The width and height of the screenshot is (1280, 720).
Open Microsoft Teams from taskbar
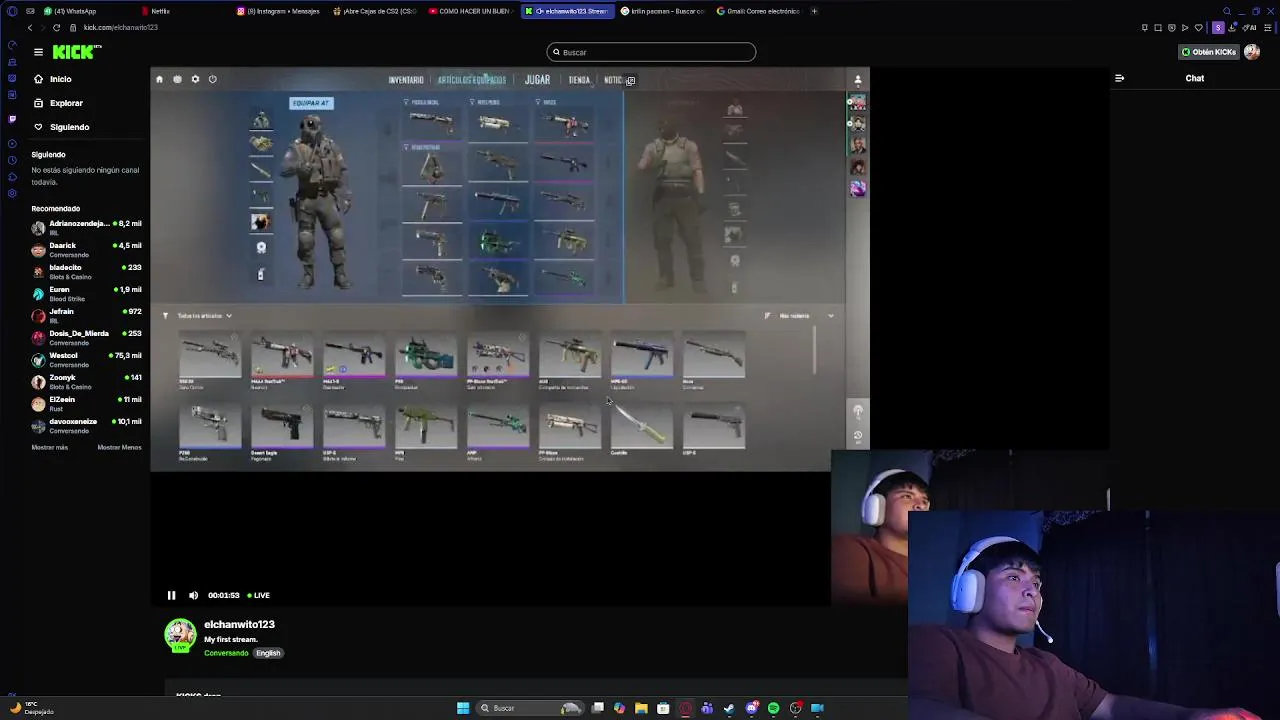[x=707, y=708]
